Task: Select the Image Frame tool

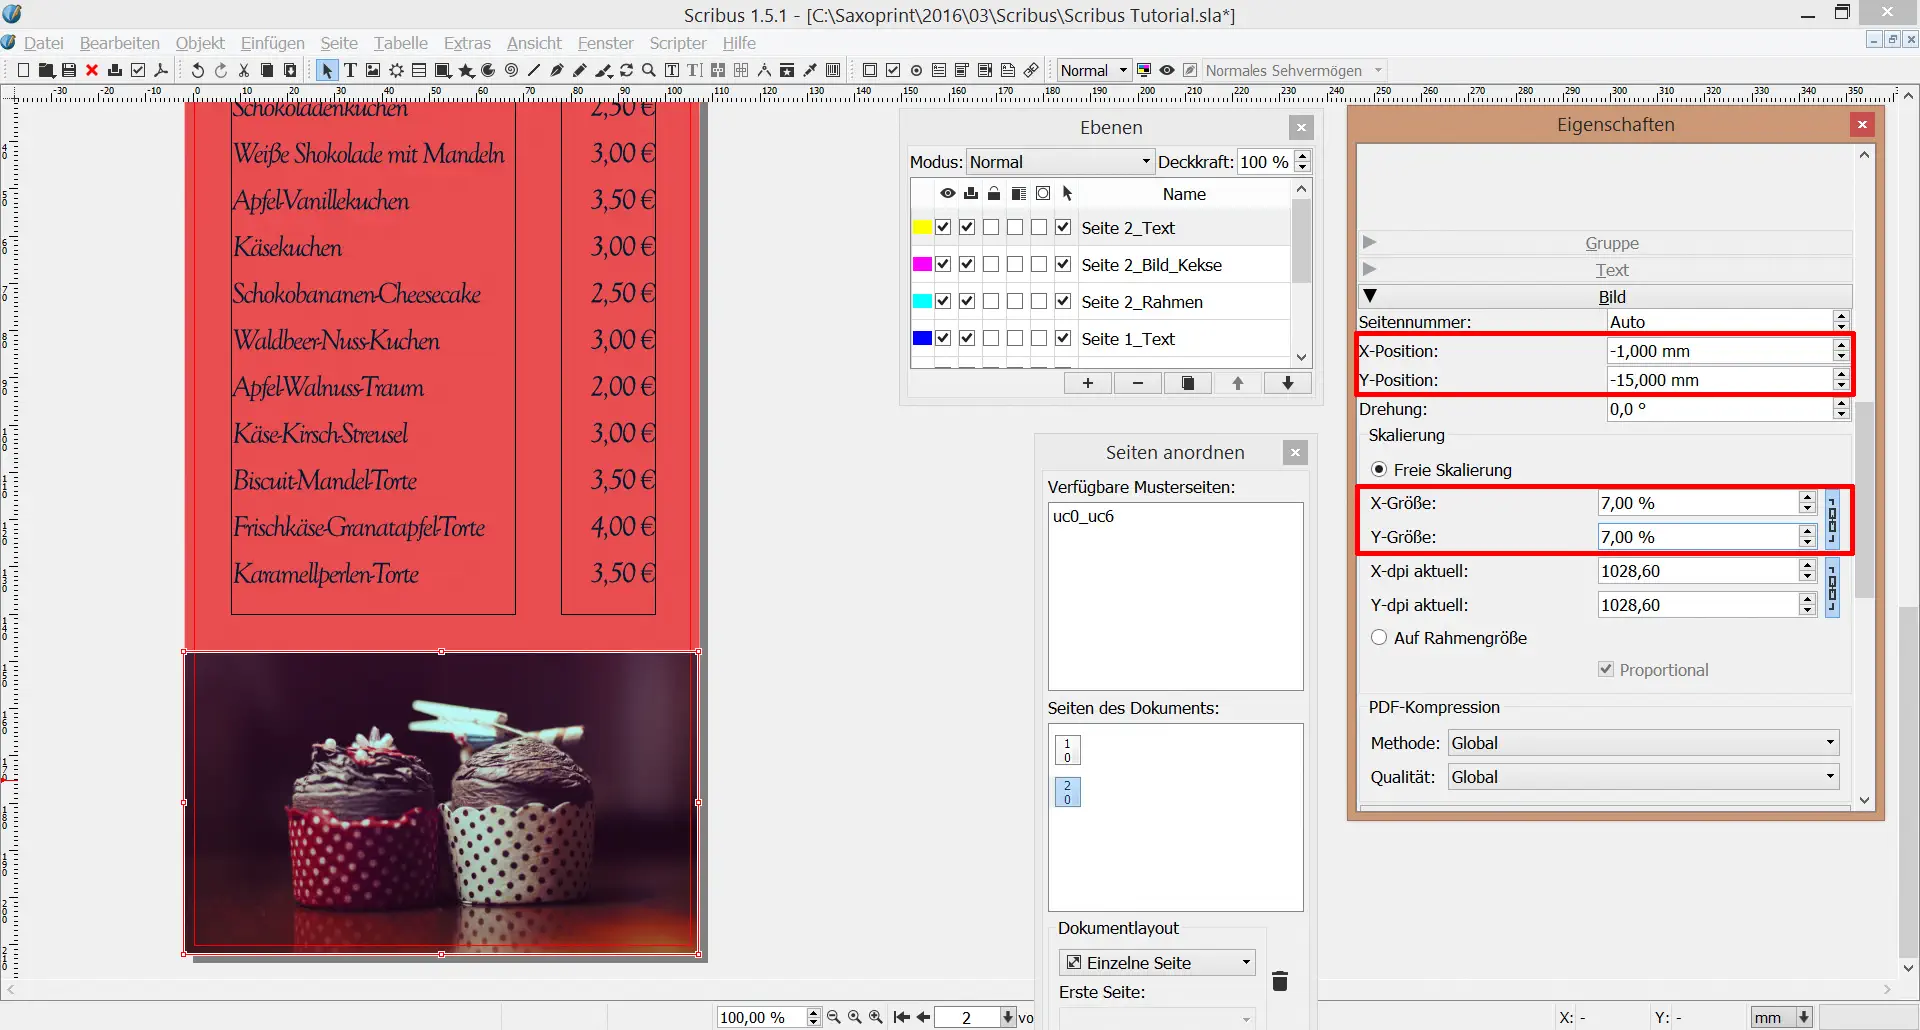Action: tap(373, 70)
